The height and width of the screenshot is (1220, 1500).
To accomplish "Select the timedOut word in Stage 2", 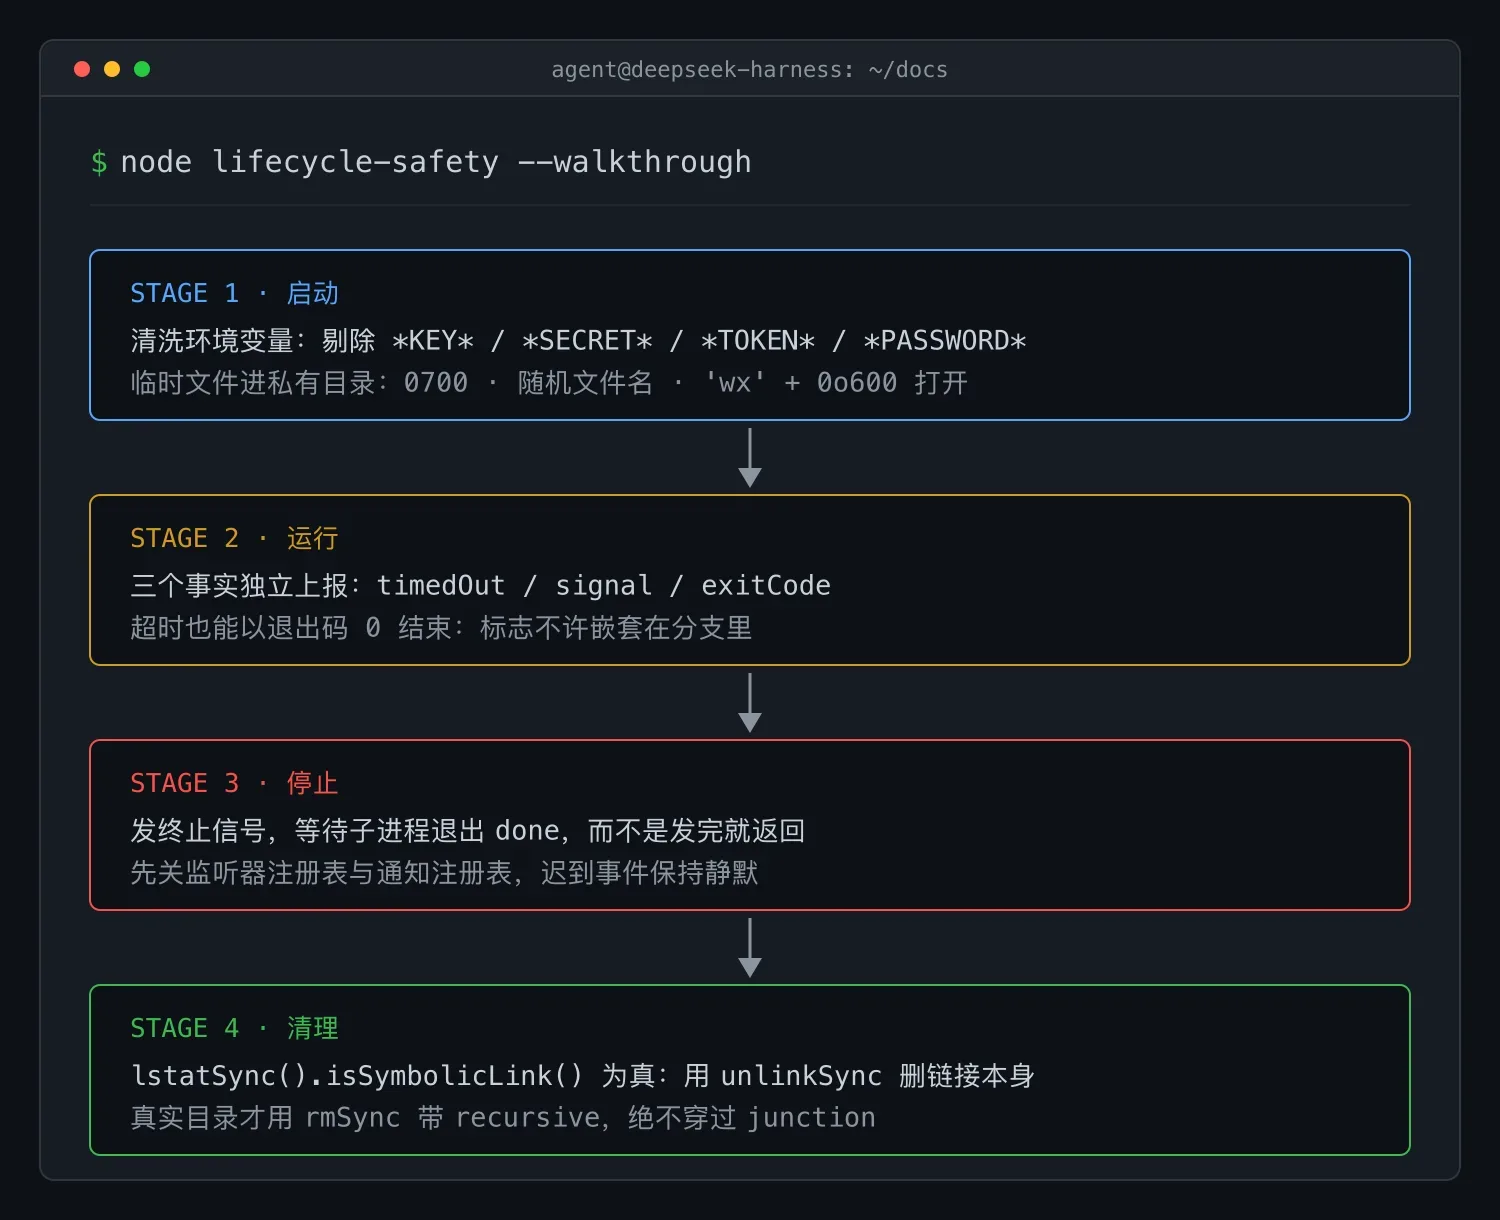I will coord(441,586).
